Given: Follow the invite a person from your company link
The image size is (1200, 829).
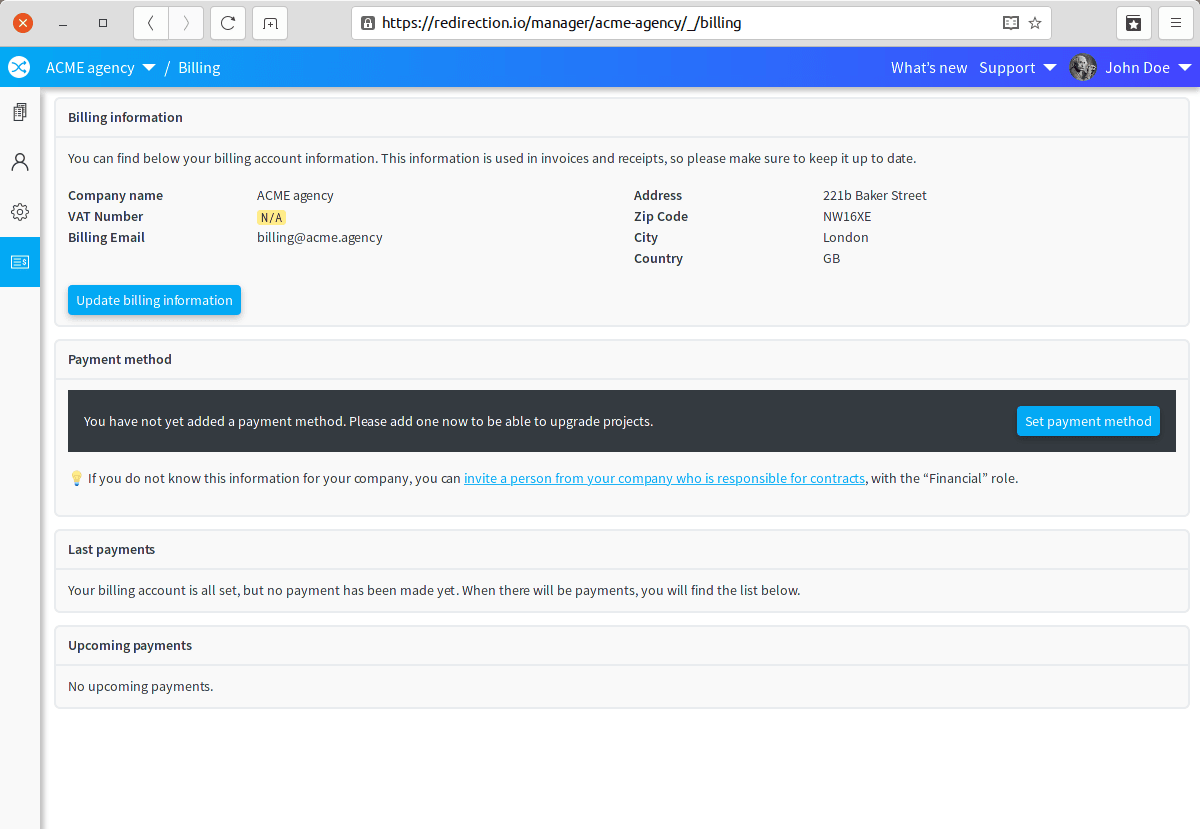Looking at the screenshot, I should [x=664, y=478].
